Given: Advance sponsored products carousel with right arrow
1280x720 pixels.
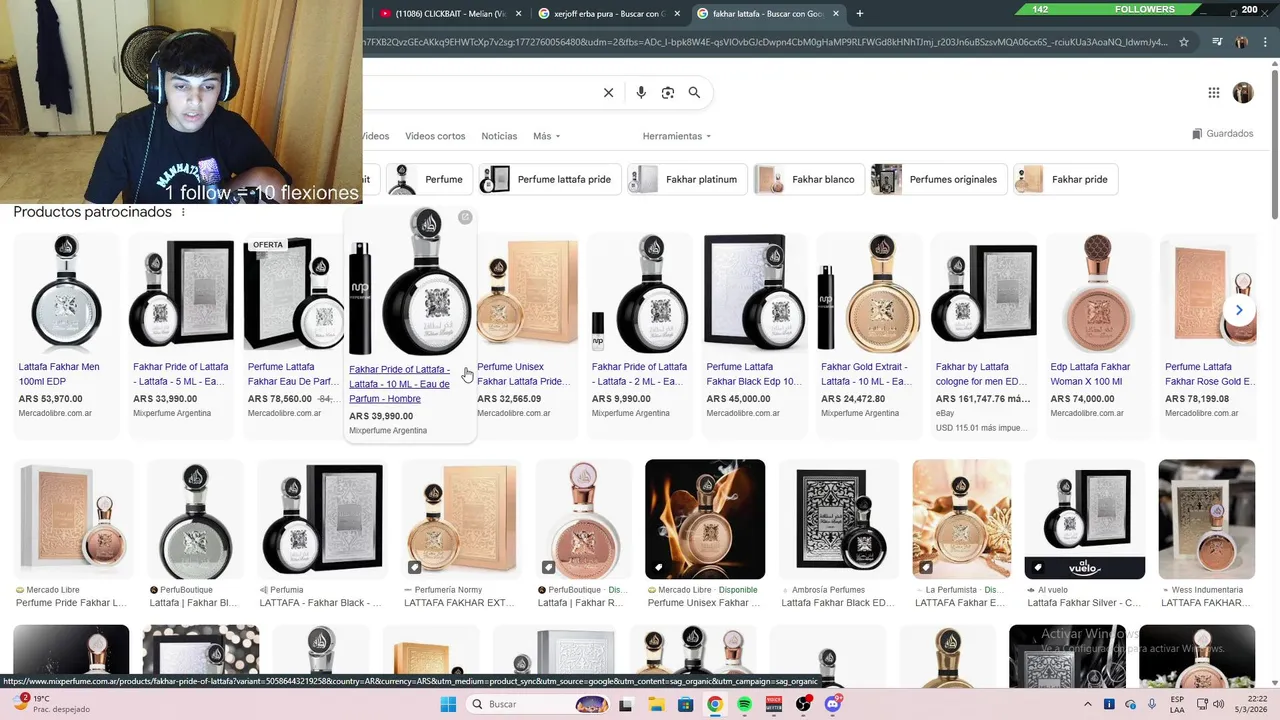Looking at the screenshot, I should (1239, 310).
